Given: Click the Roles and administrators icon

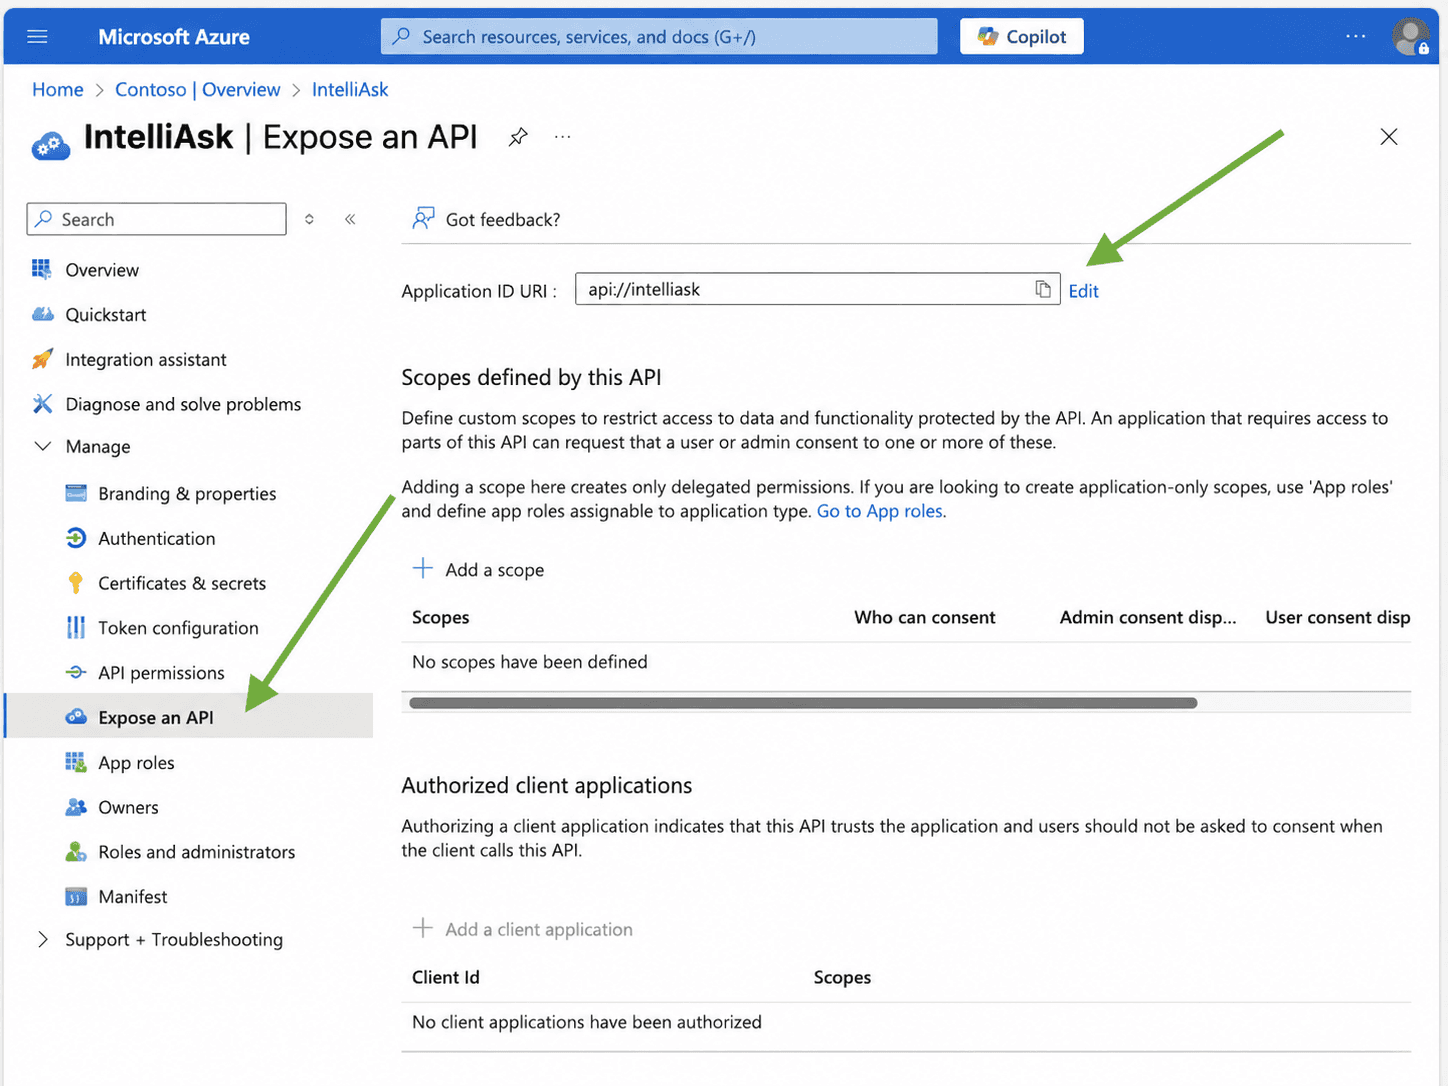Looking at the screenshot, I should tap(76, 852).
